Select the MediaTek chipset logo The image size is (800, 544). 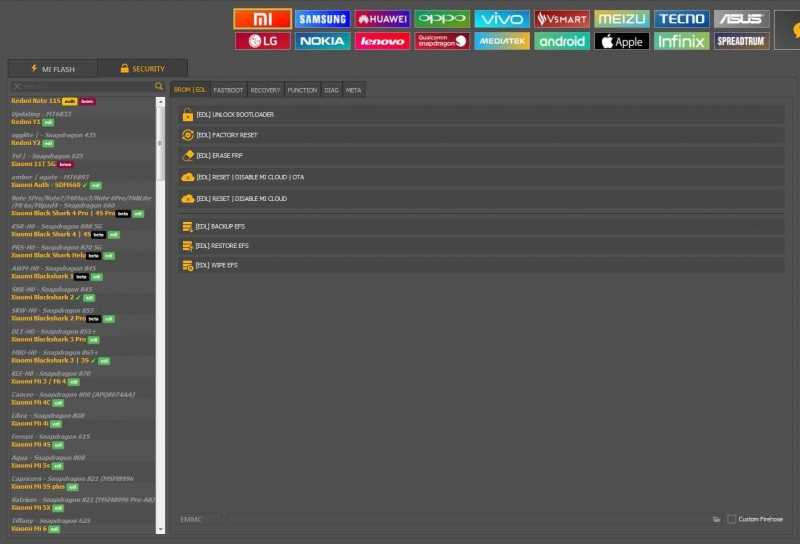[x=502, y=41]
